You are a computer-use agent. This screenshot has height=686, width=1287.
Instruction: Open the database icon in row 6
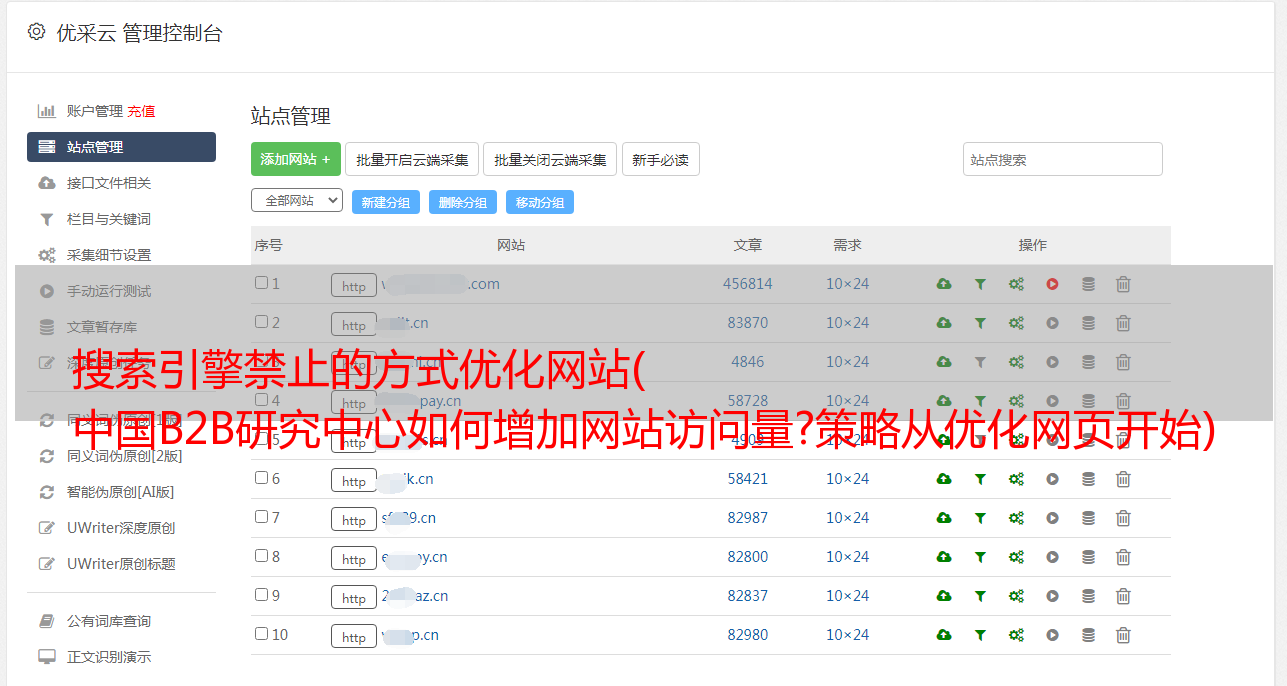(1088, 479)
